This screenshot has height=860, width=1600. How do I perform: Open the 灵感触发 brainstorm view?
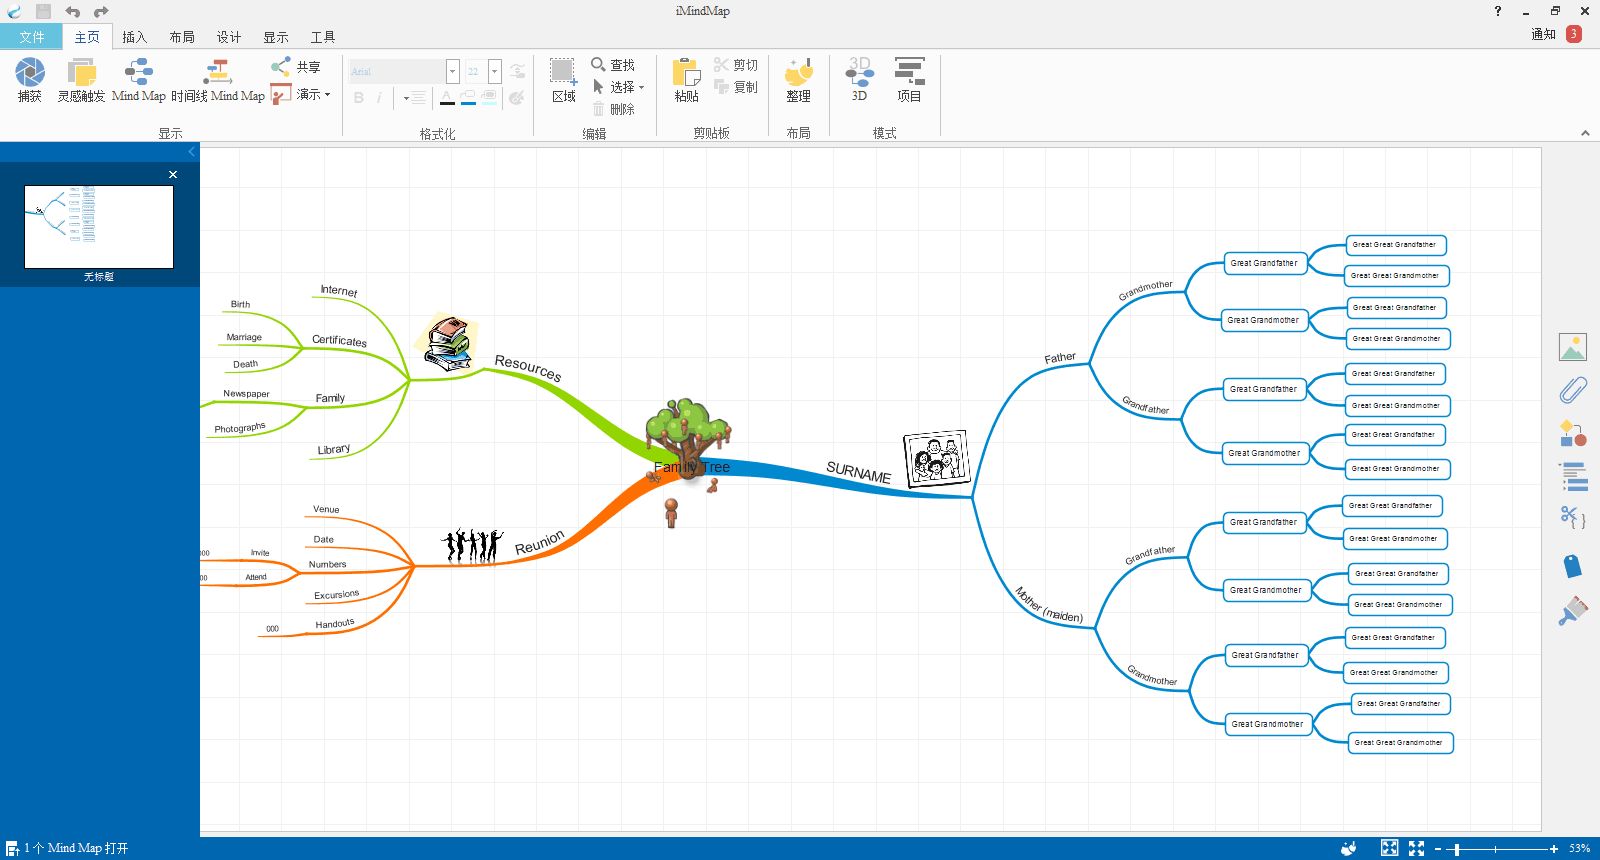pos(81,79)
